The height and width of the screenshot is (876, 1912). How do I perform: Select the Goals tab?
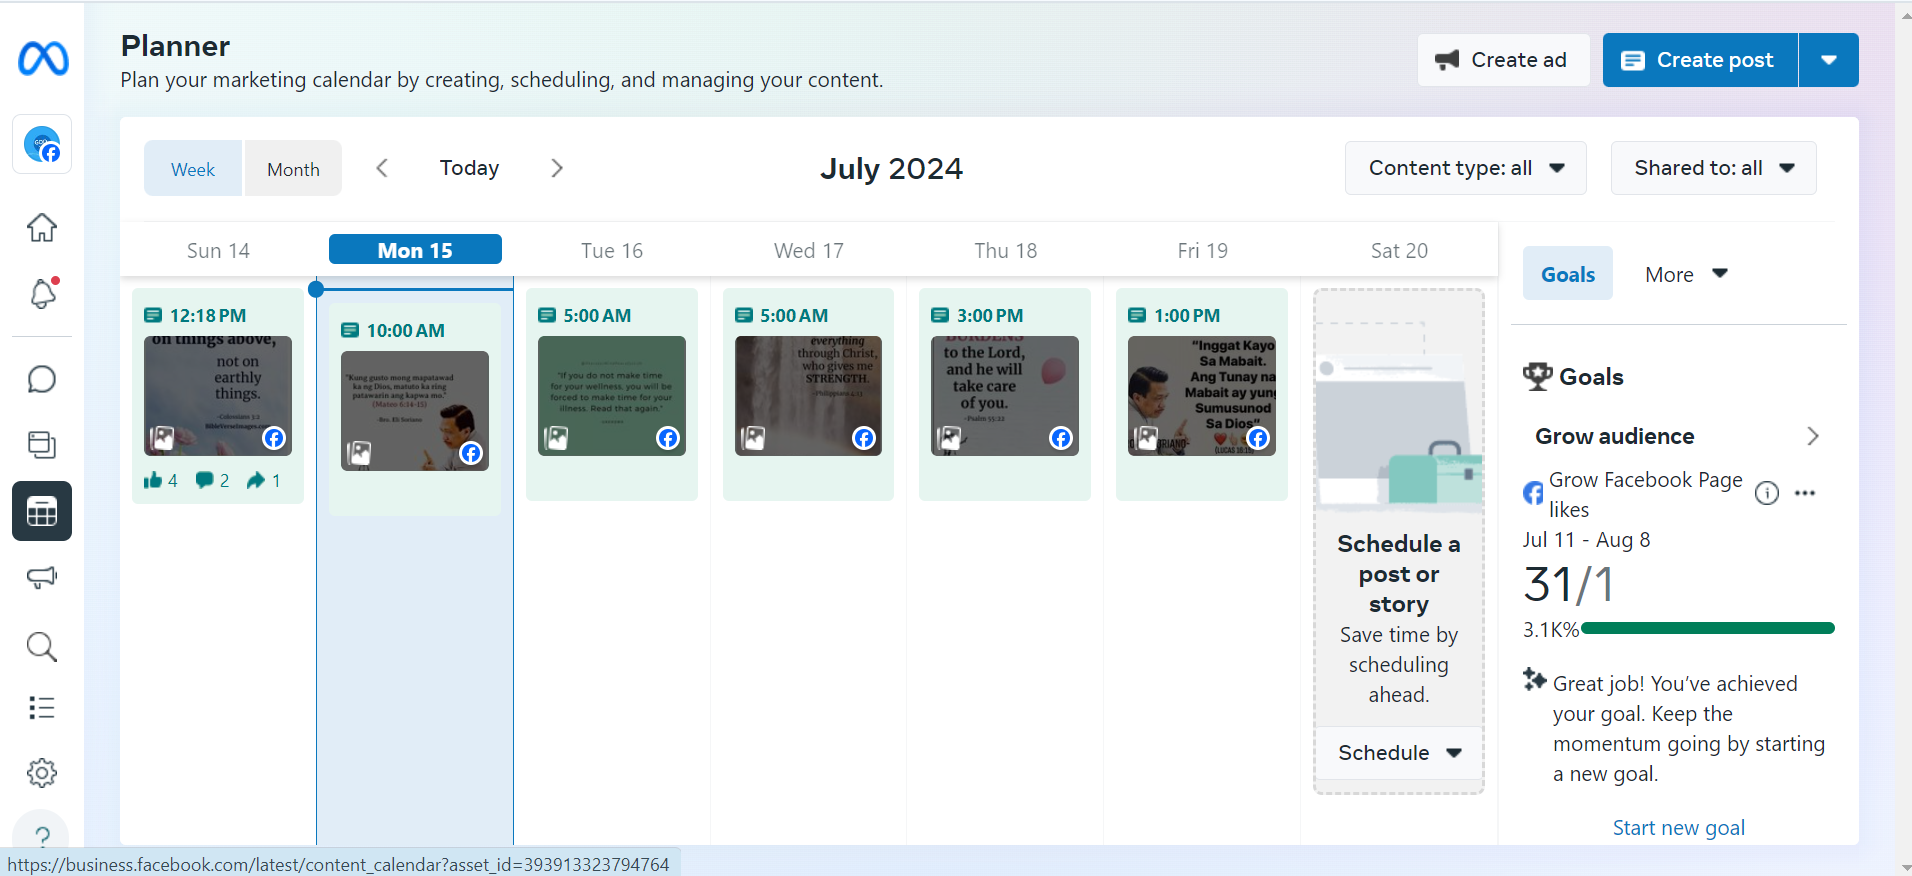[1568, 274]
